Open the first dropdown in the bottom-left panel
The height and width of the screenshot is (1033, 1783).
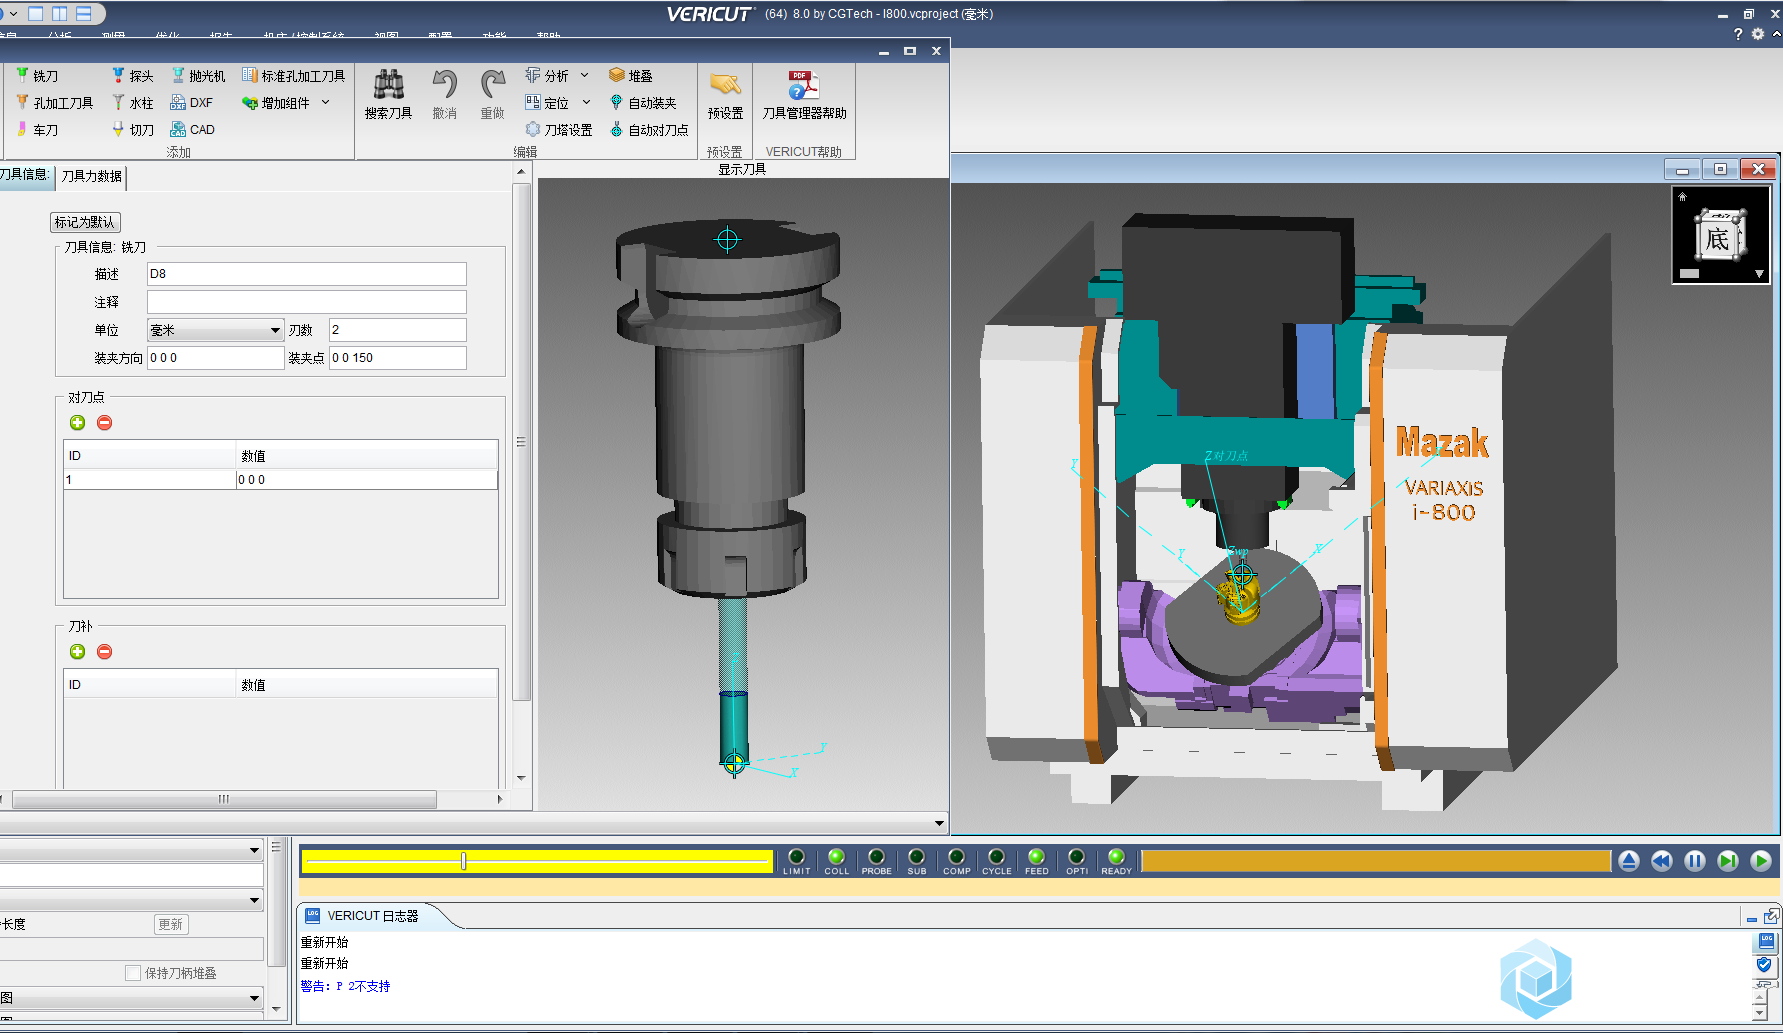(132, 850)
